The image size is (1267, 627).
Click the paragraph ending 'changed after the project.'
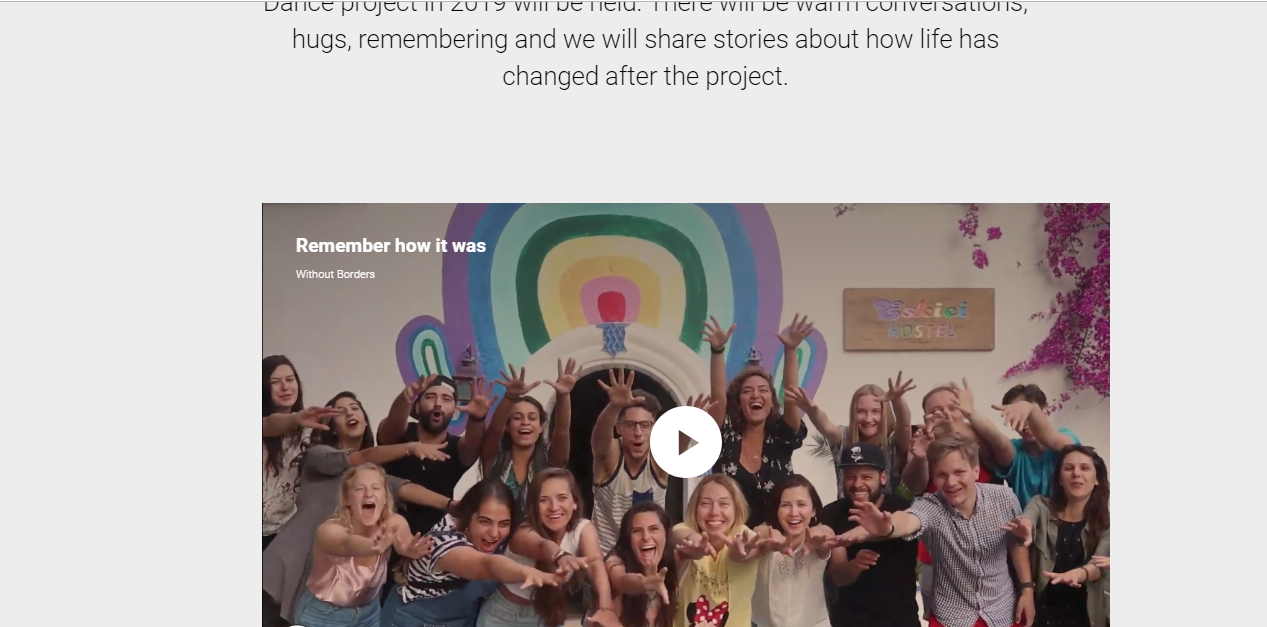click(x=645, y=40)
